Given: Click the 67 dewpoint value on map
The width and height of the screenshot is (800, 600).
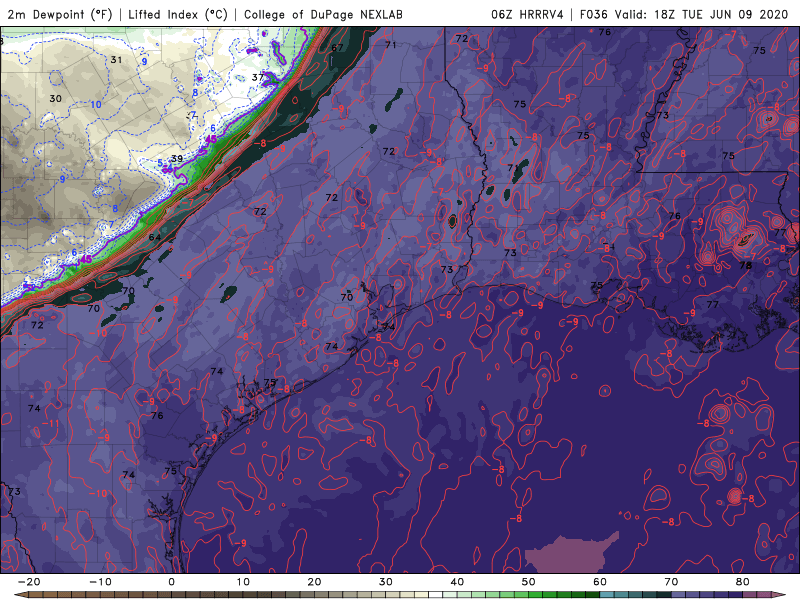Looking at the screenshot, I should pos(337,47).
